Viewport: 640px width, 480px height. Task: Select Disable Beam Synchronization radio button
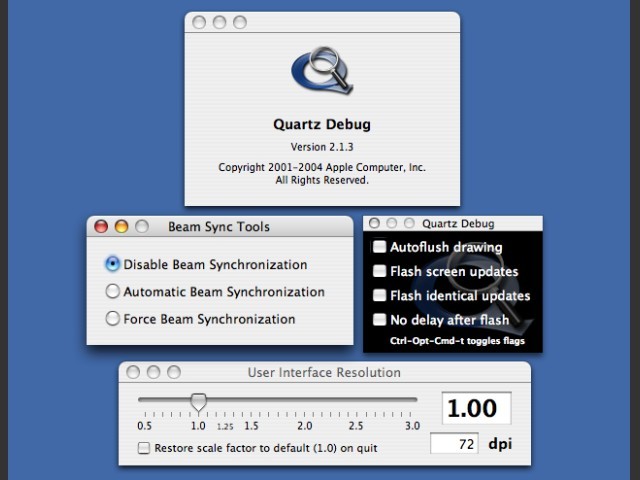click(113, 264)
